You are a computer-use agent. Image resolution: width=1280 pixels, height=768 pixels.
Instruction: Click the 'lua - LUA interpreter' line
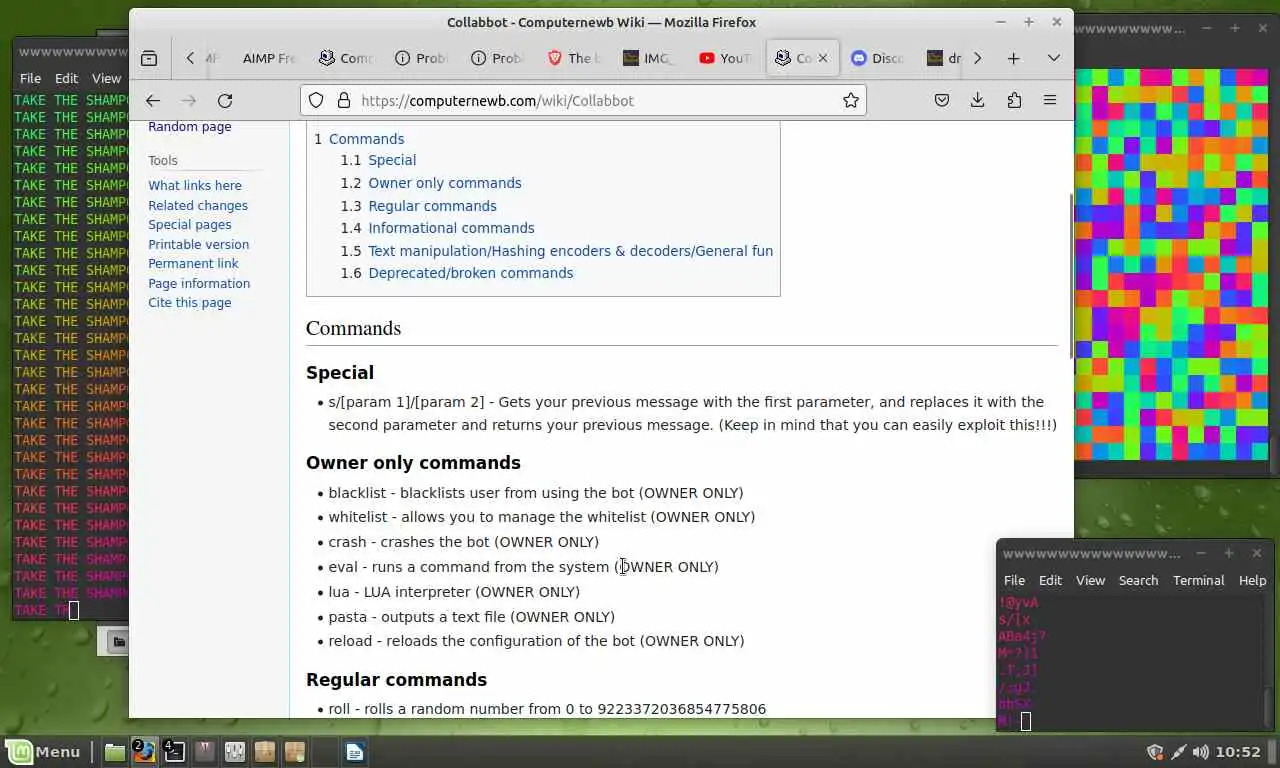tap(454, 592)
